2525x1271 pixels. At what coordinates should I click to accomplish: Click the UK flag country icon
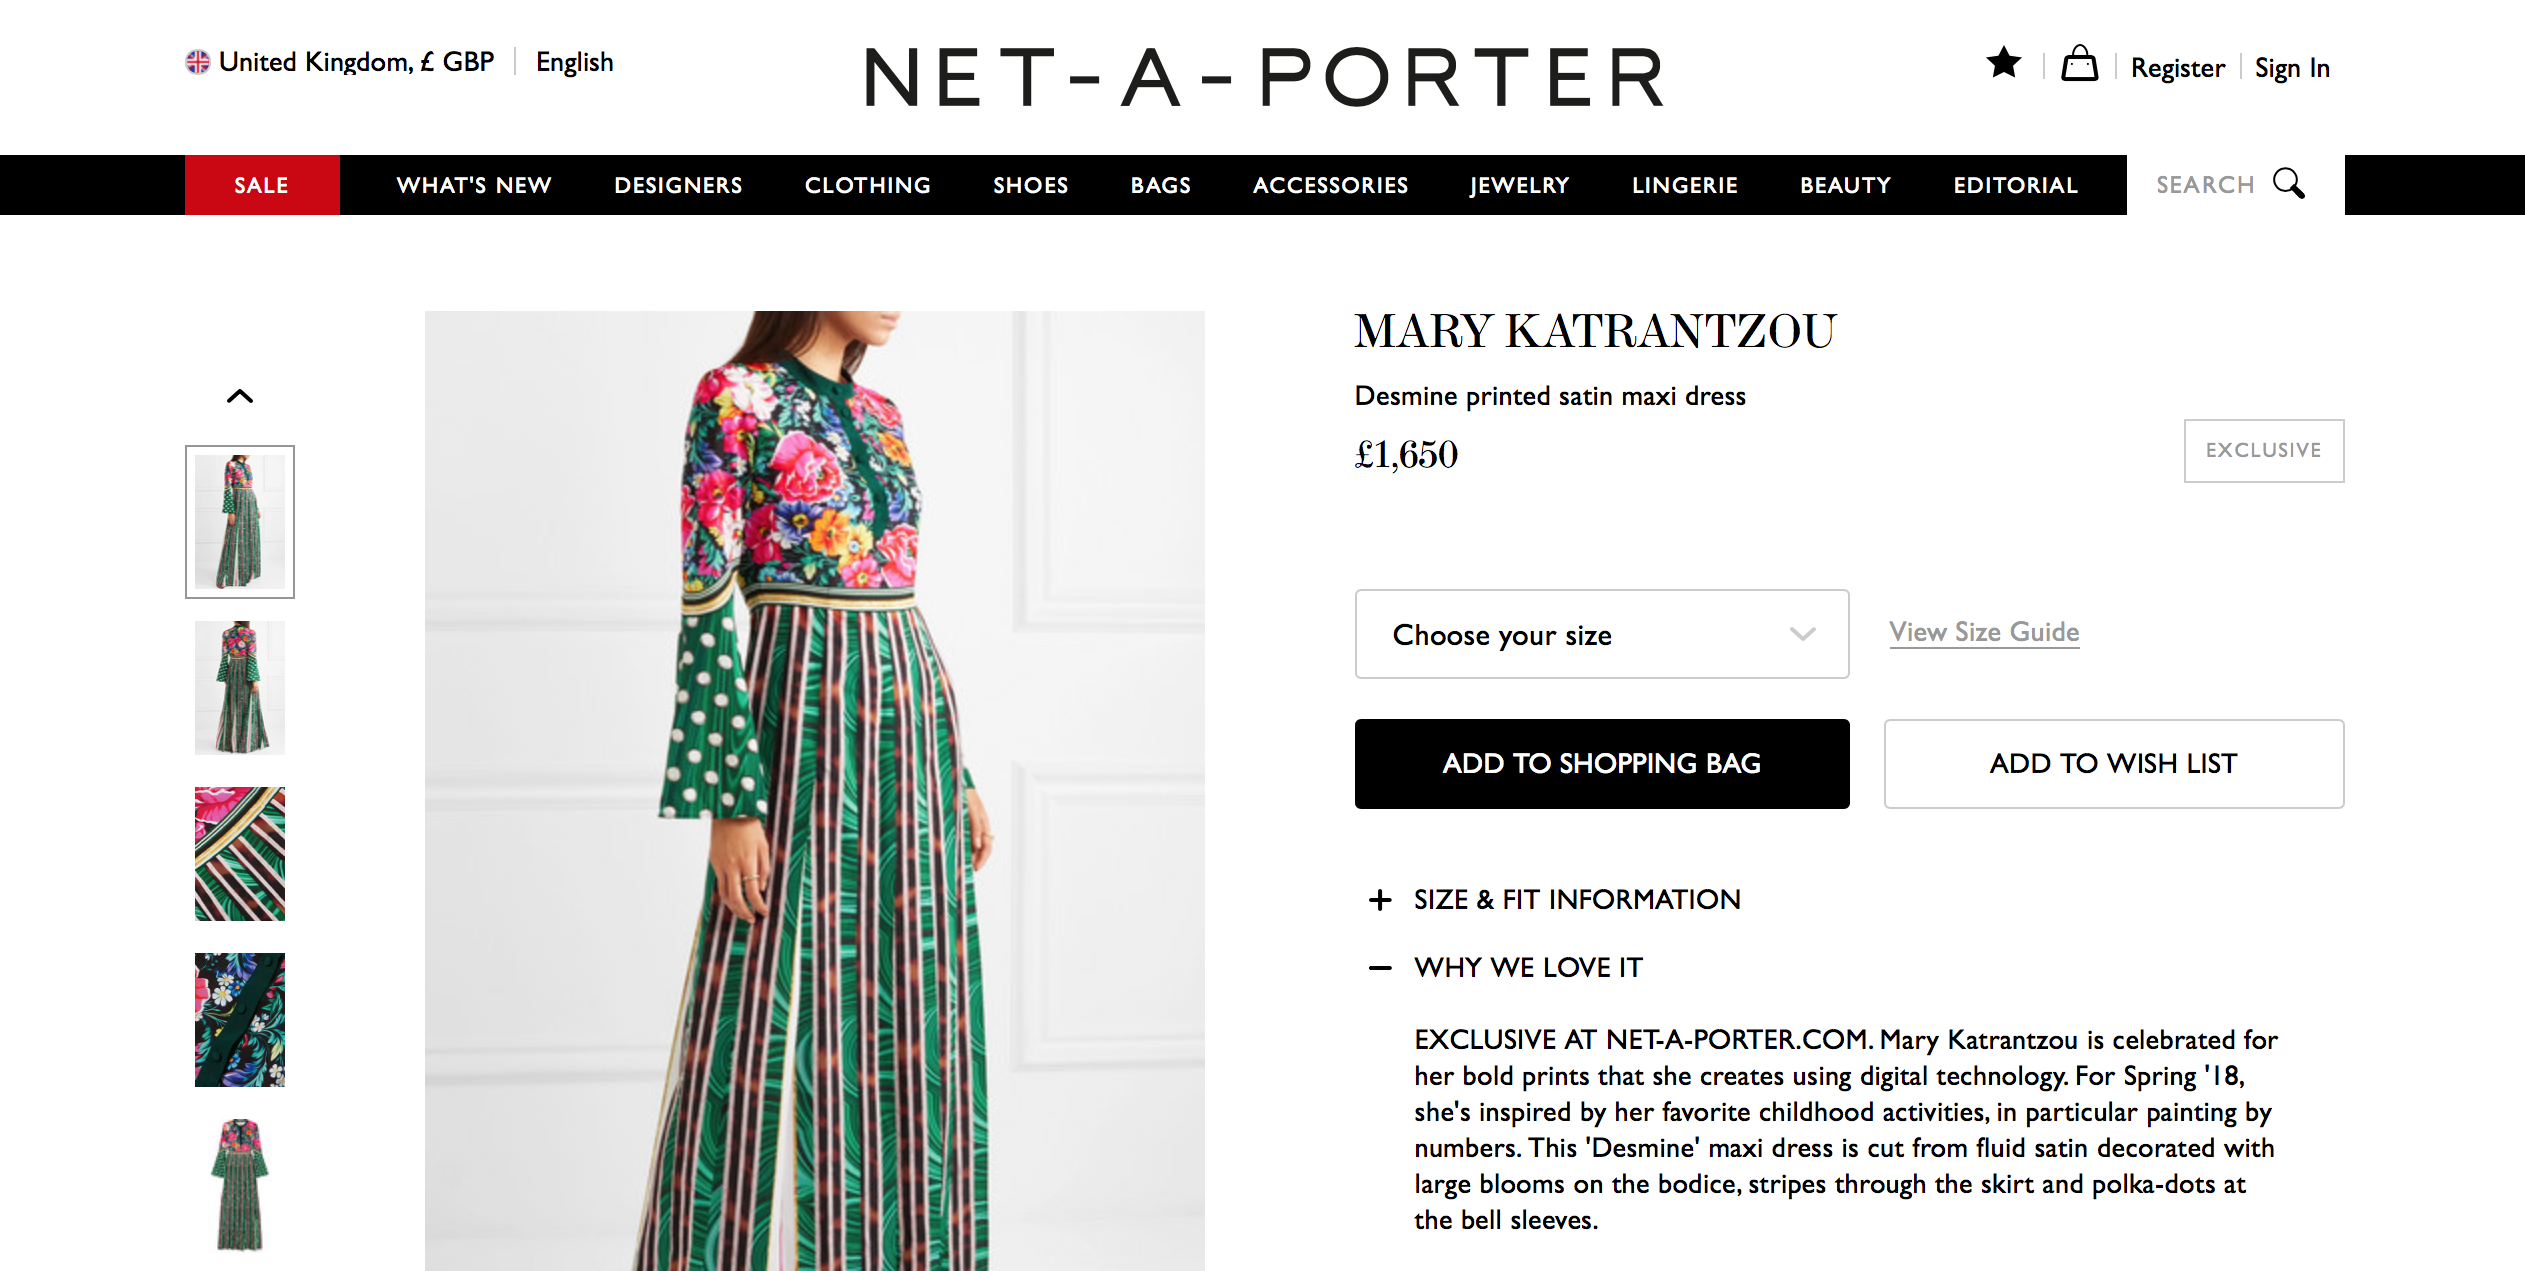[x=198, y=62]
